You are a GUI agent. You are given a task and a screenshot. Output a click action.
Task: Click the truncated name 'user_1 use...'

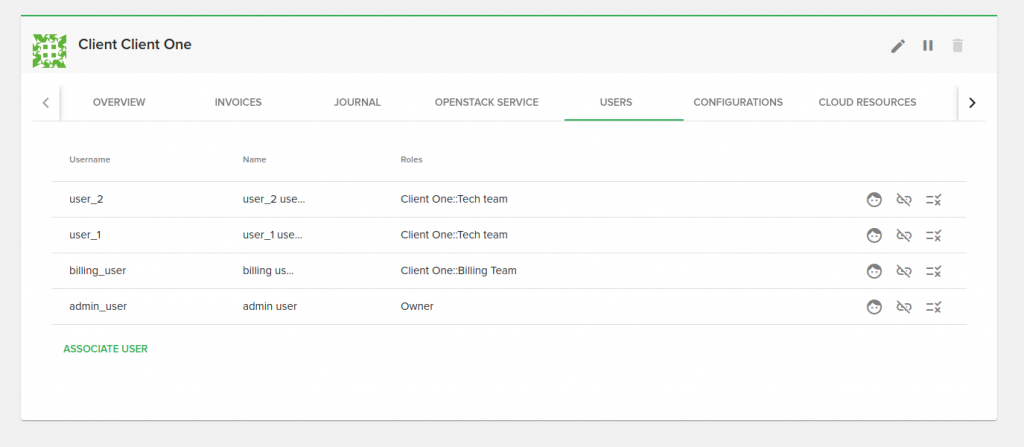273,235
